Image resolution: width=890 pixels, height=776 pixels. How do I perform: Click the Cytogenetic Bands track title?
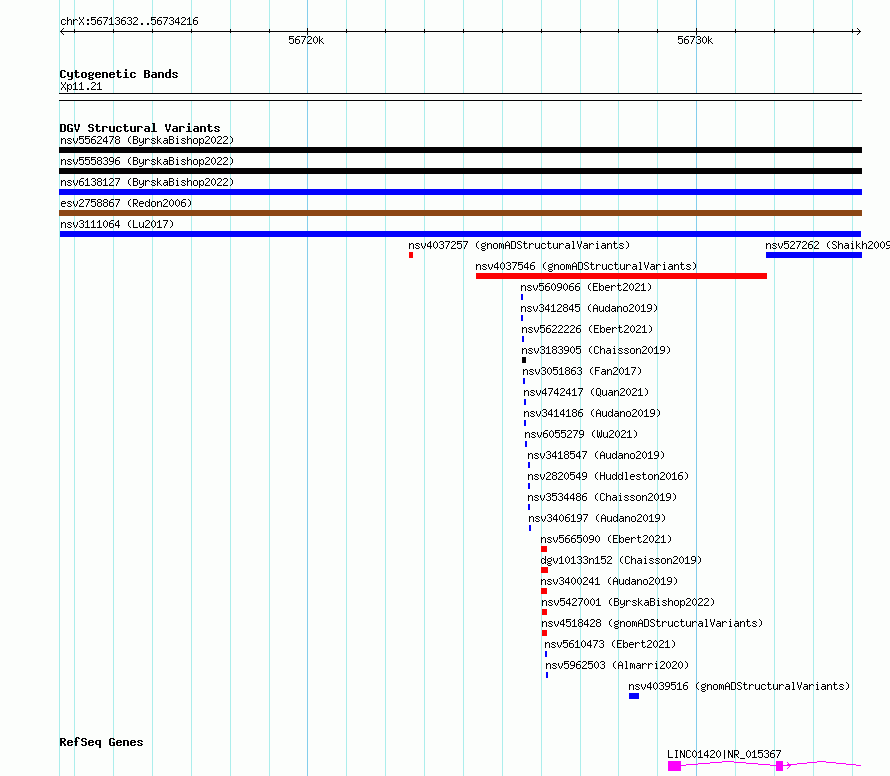point(119,74)
